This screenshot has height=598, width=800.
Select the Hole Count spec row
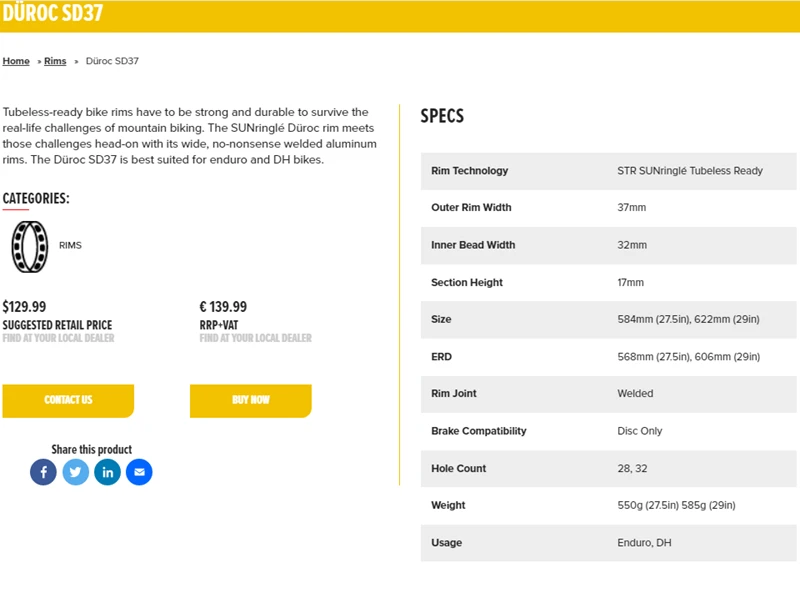pos(608,468)
